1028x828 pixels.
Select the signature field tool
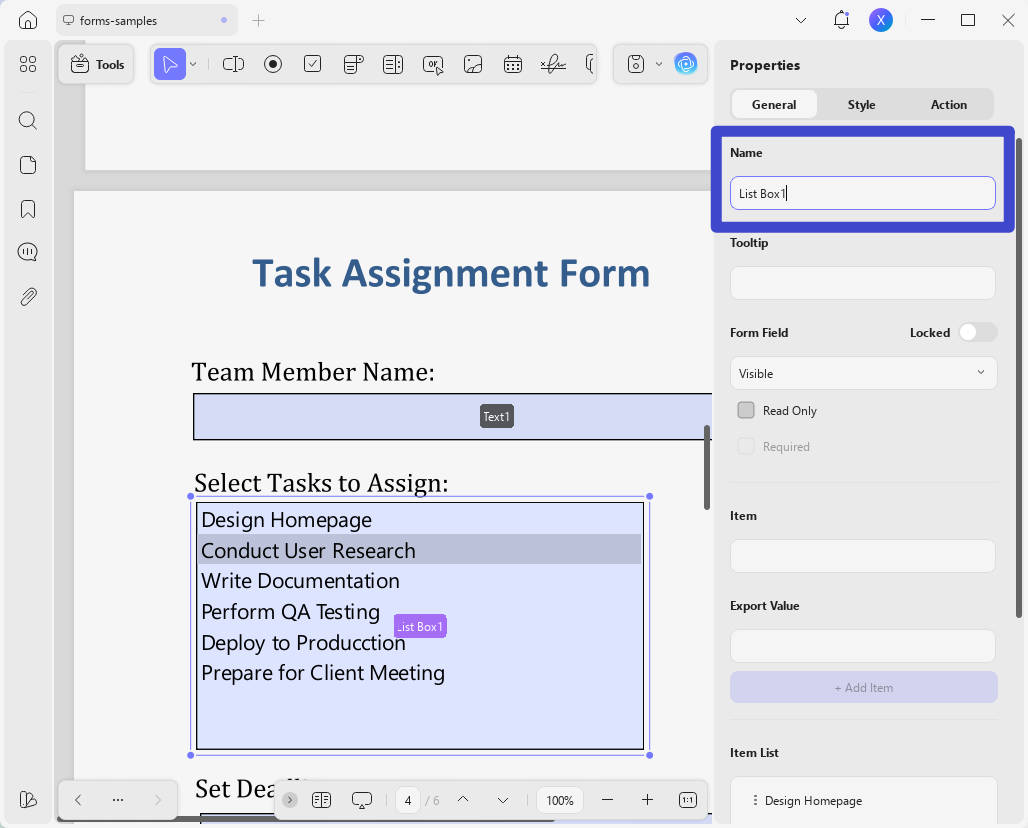(553, 64)
